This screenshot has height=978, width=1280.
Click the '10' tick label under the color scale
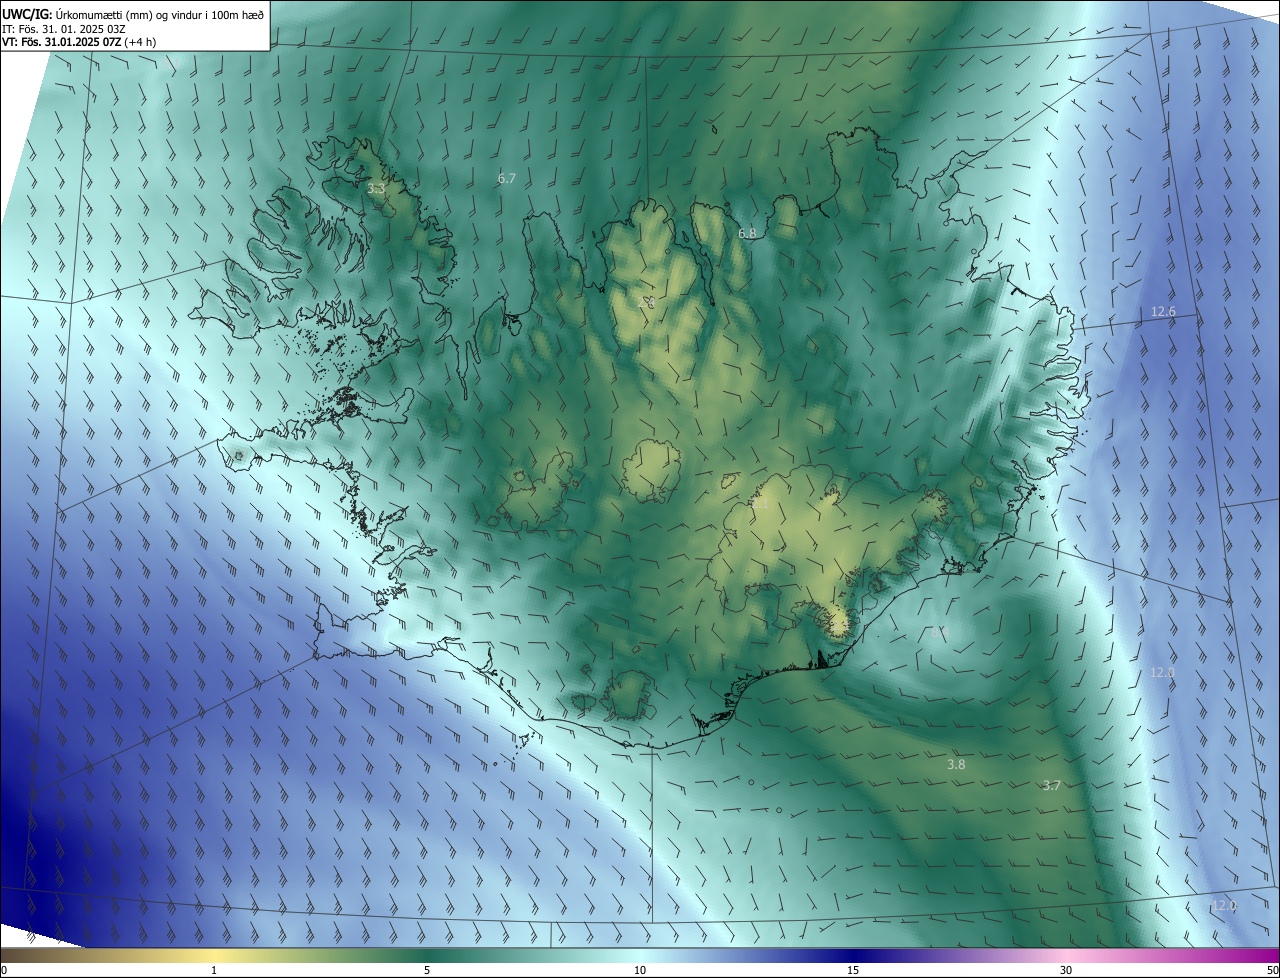[x=640, y=970]
